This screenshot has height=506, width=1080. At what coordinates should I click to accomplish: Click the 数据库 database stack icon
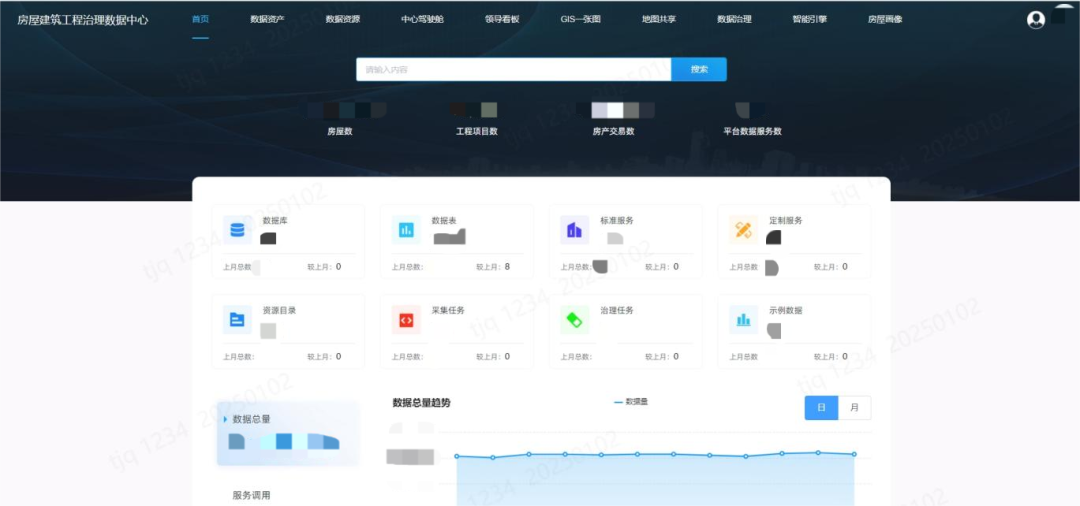pyautogui.click(x=237, y=230)
